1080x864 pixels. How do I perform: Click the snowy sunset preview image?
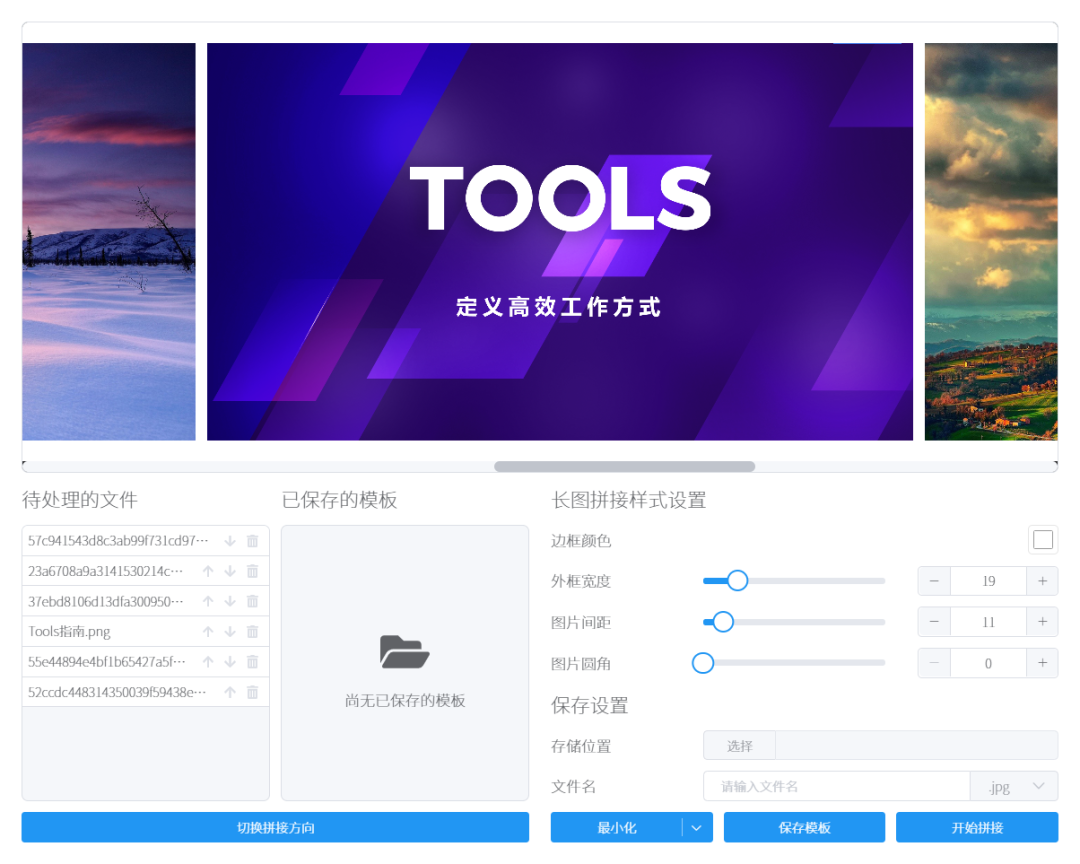click(109, 242)
